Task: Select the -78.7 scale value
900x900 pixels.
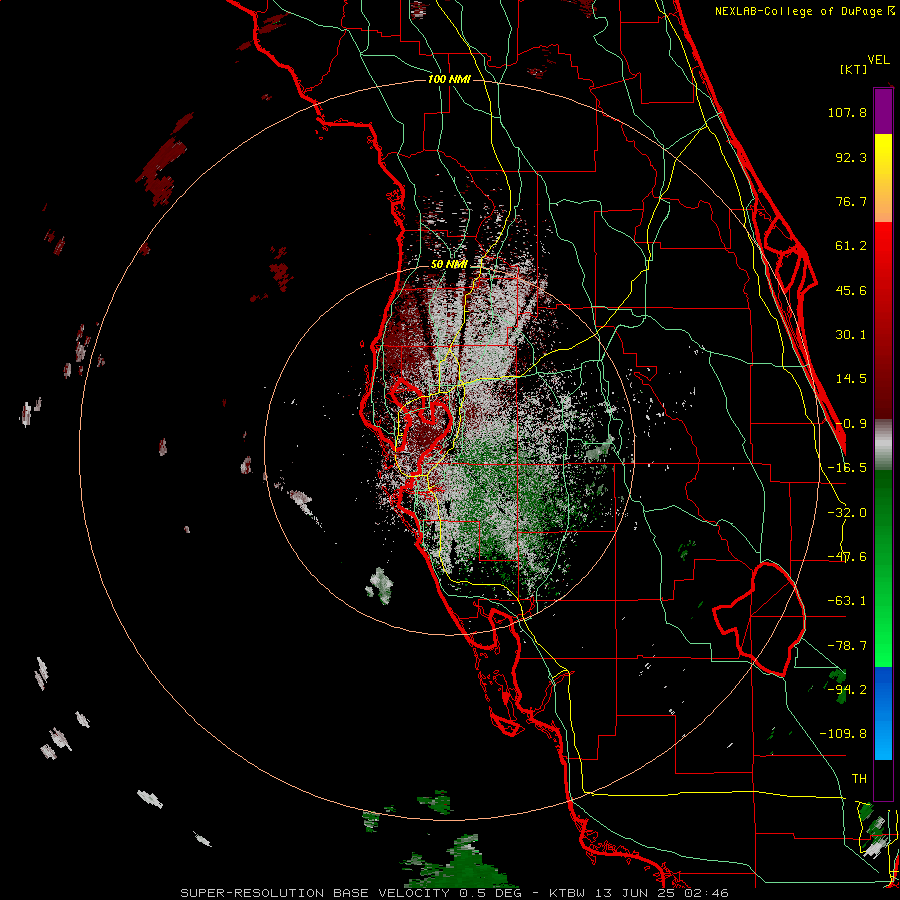Action: (847, 646)
